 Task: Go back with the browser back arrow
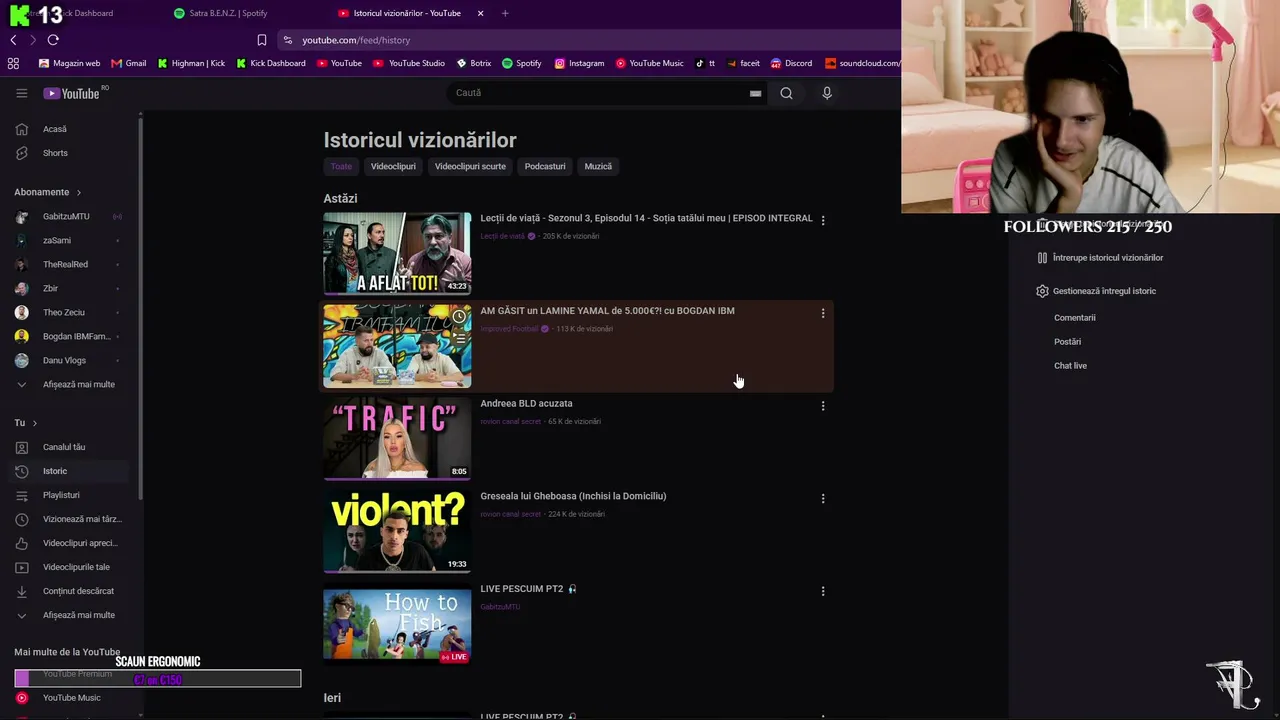13,40
